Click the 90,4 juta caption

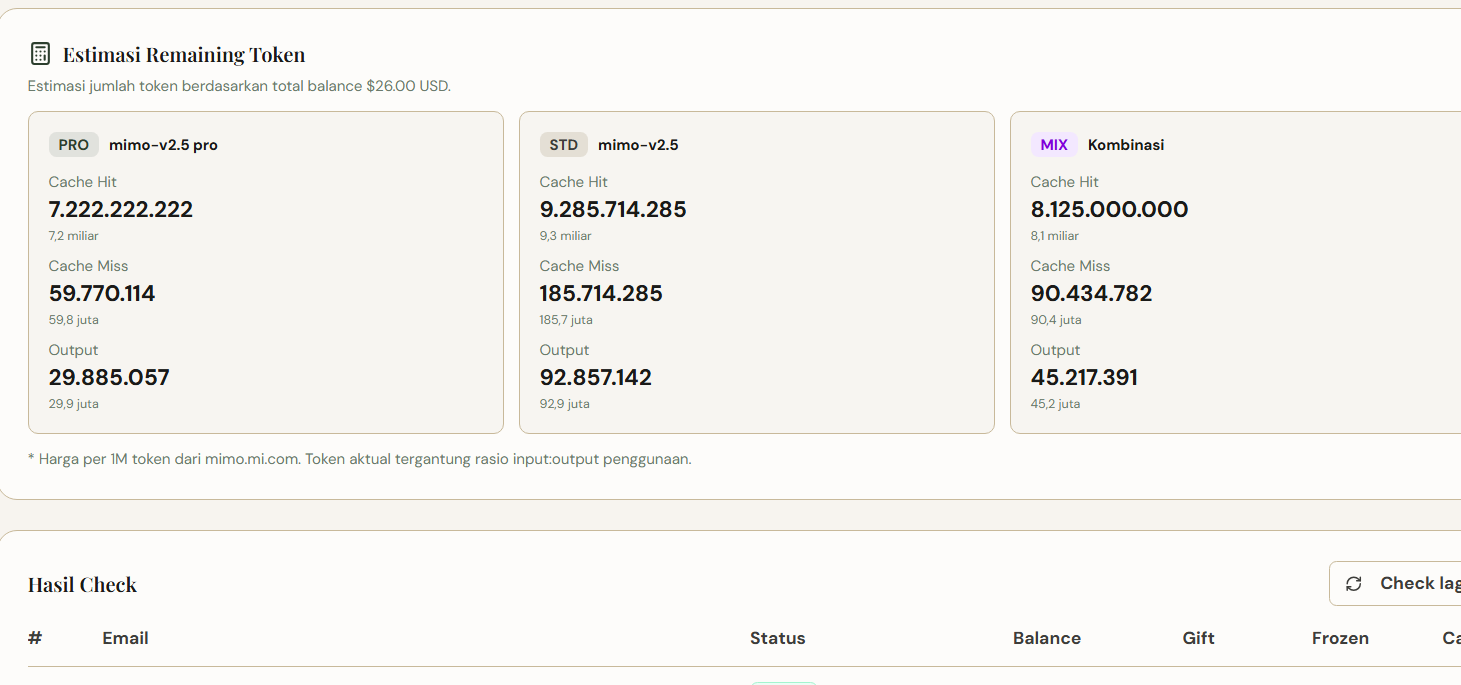pos(1056,320)
